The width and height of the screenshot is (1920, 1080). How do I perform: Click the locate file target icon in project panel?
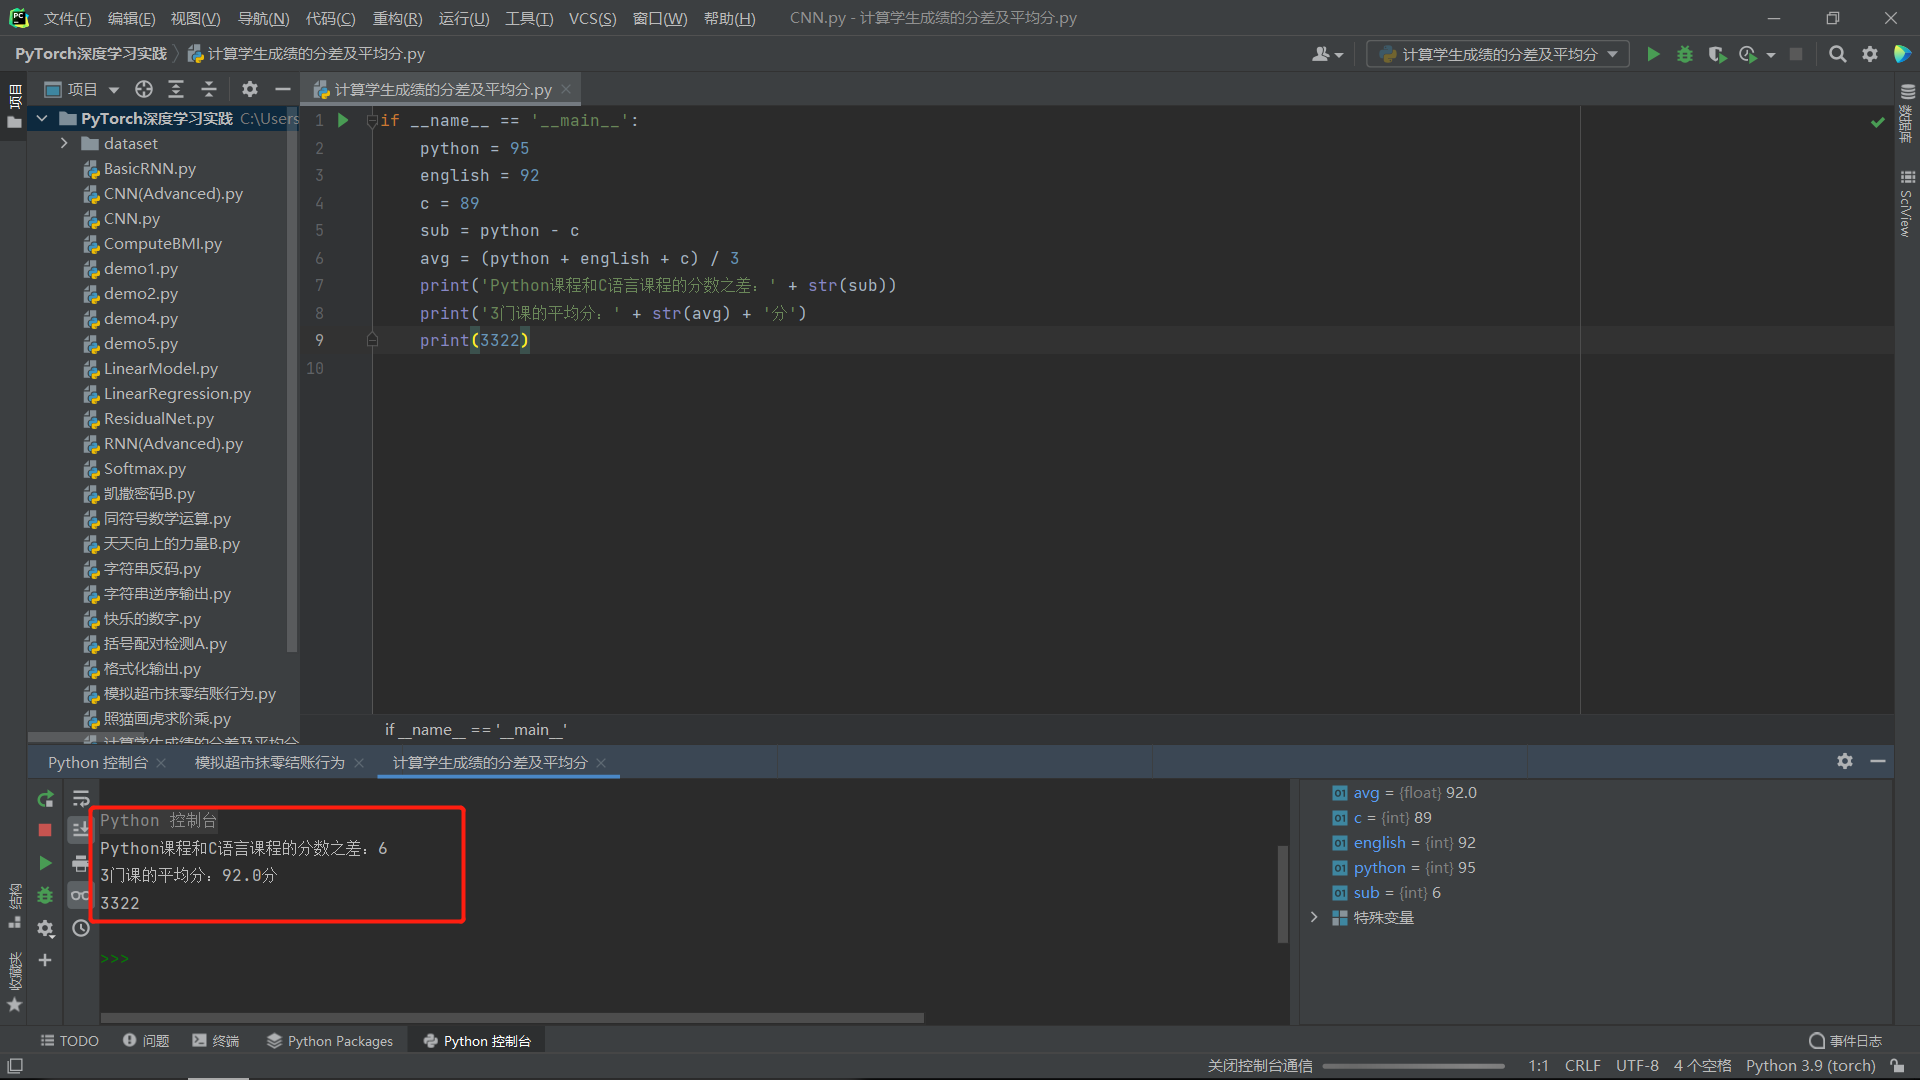pos(144,90)
